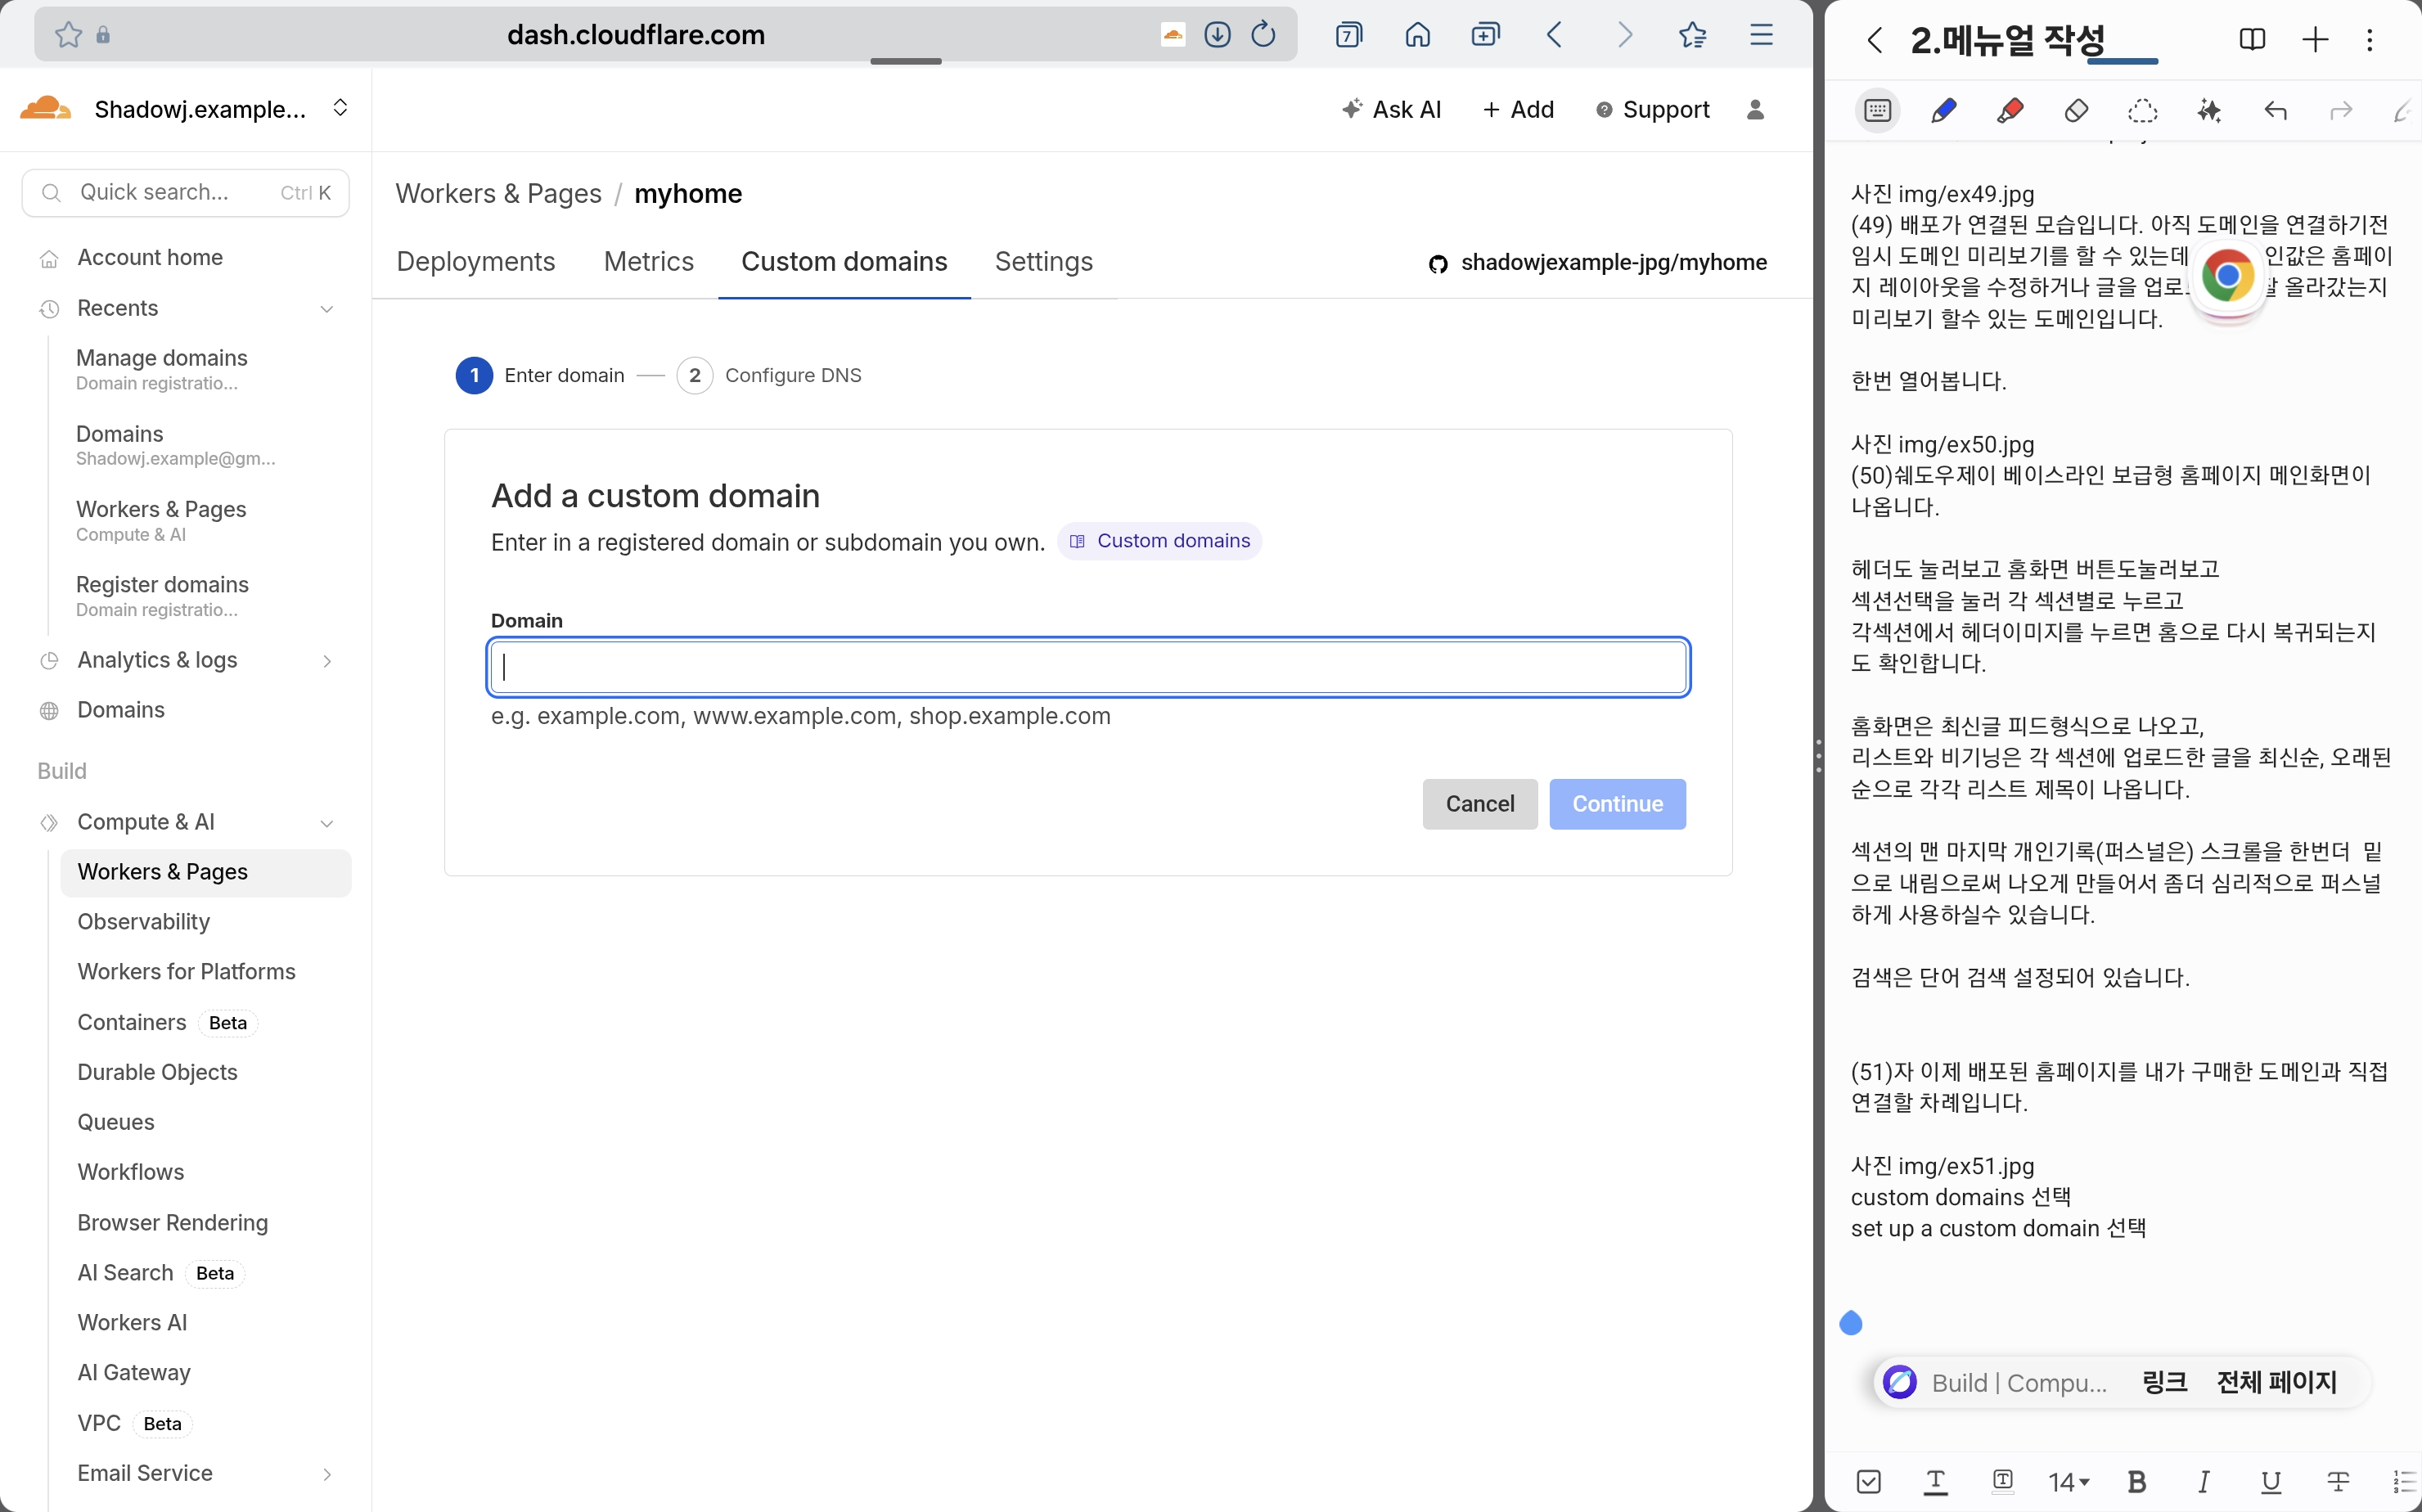Collapse the Recents sidebar section

[x=326, y=309]
